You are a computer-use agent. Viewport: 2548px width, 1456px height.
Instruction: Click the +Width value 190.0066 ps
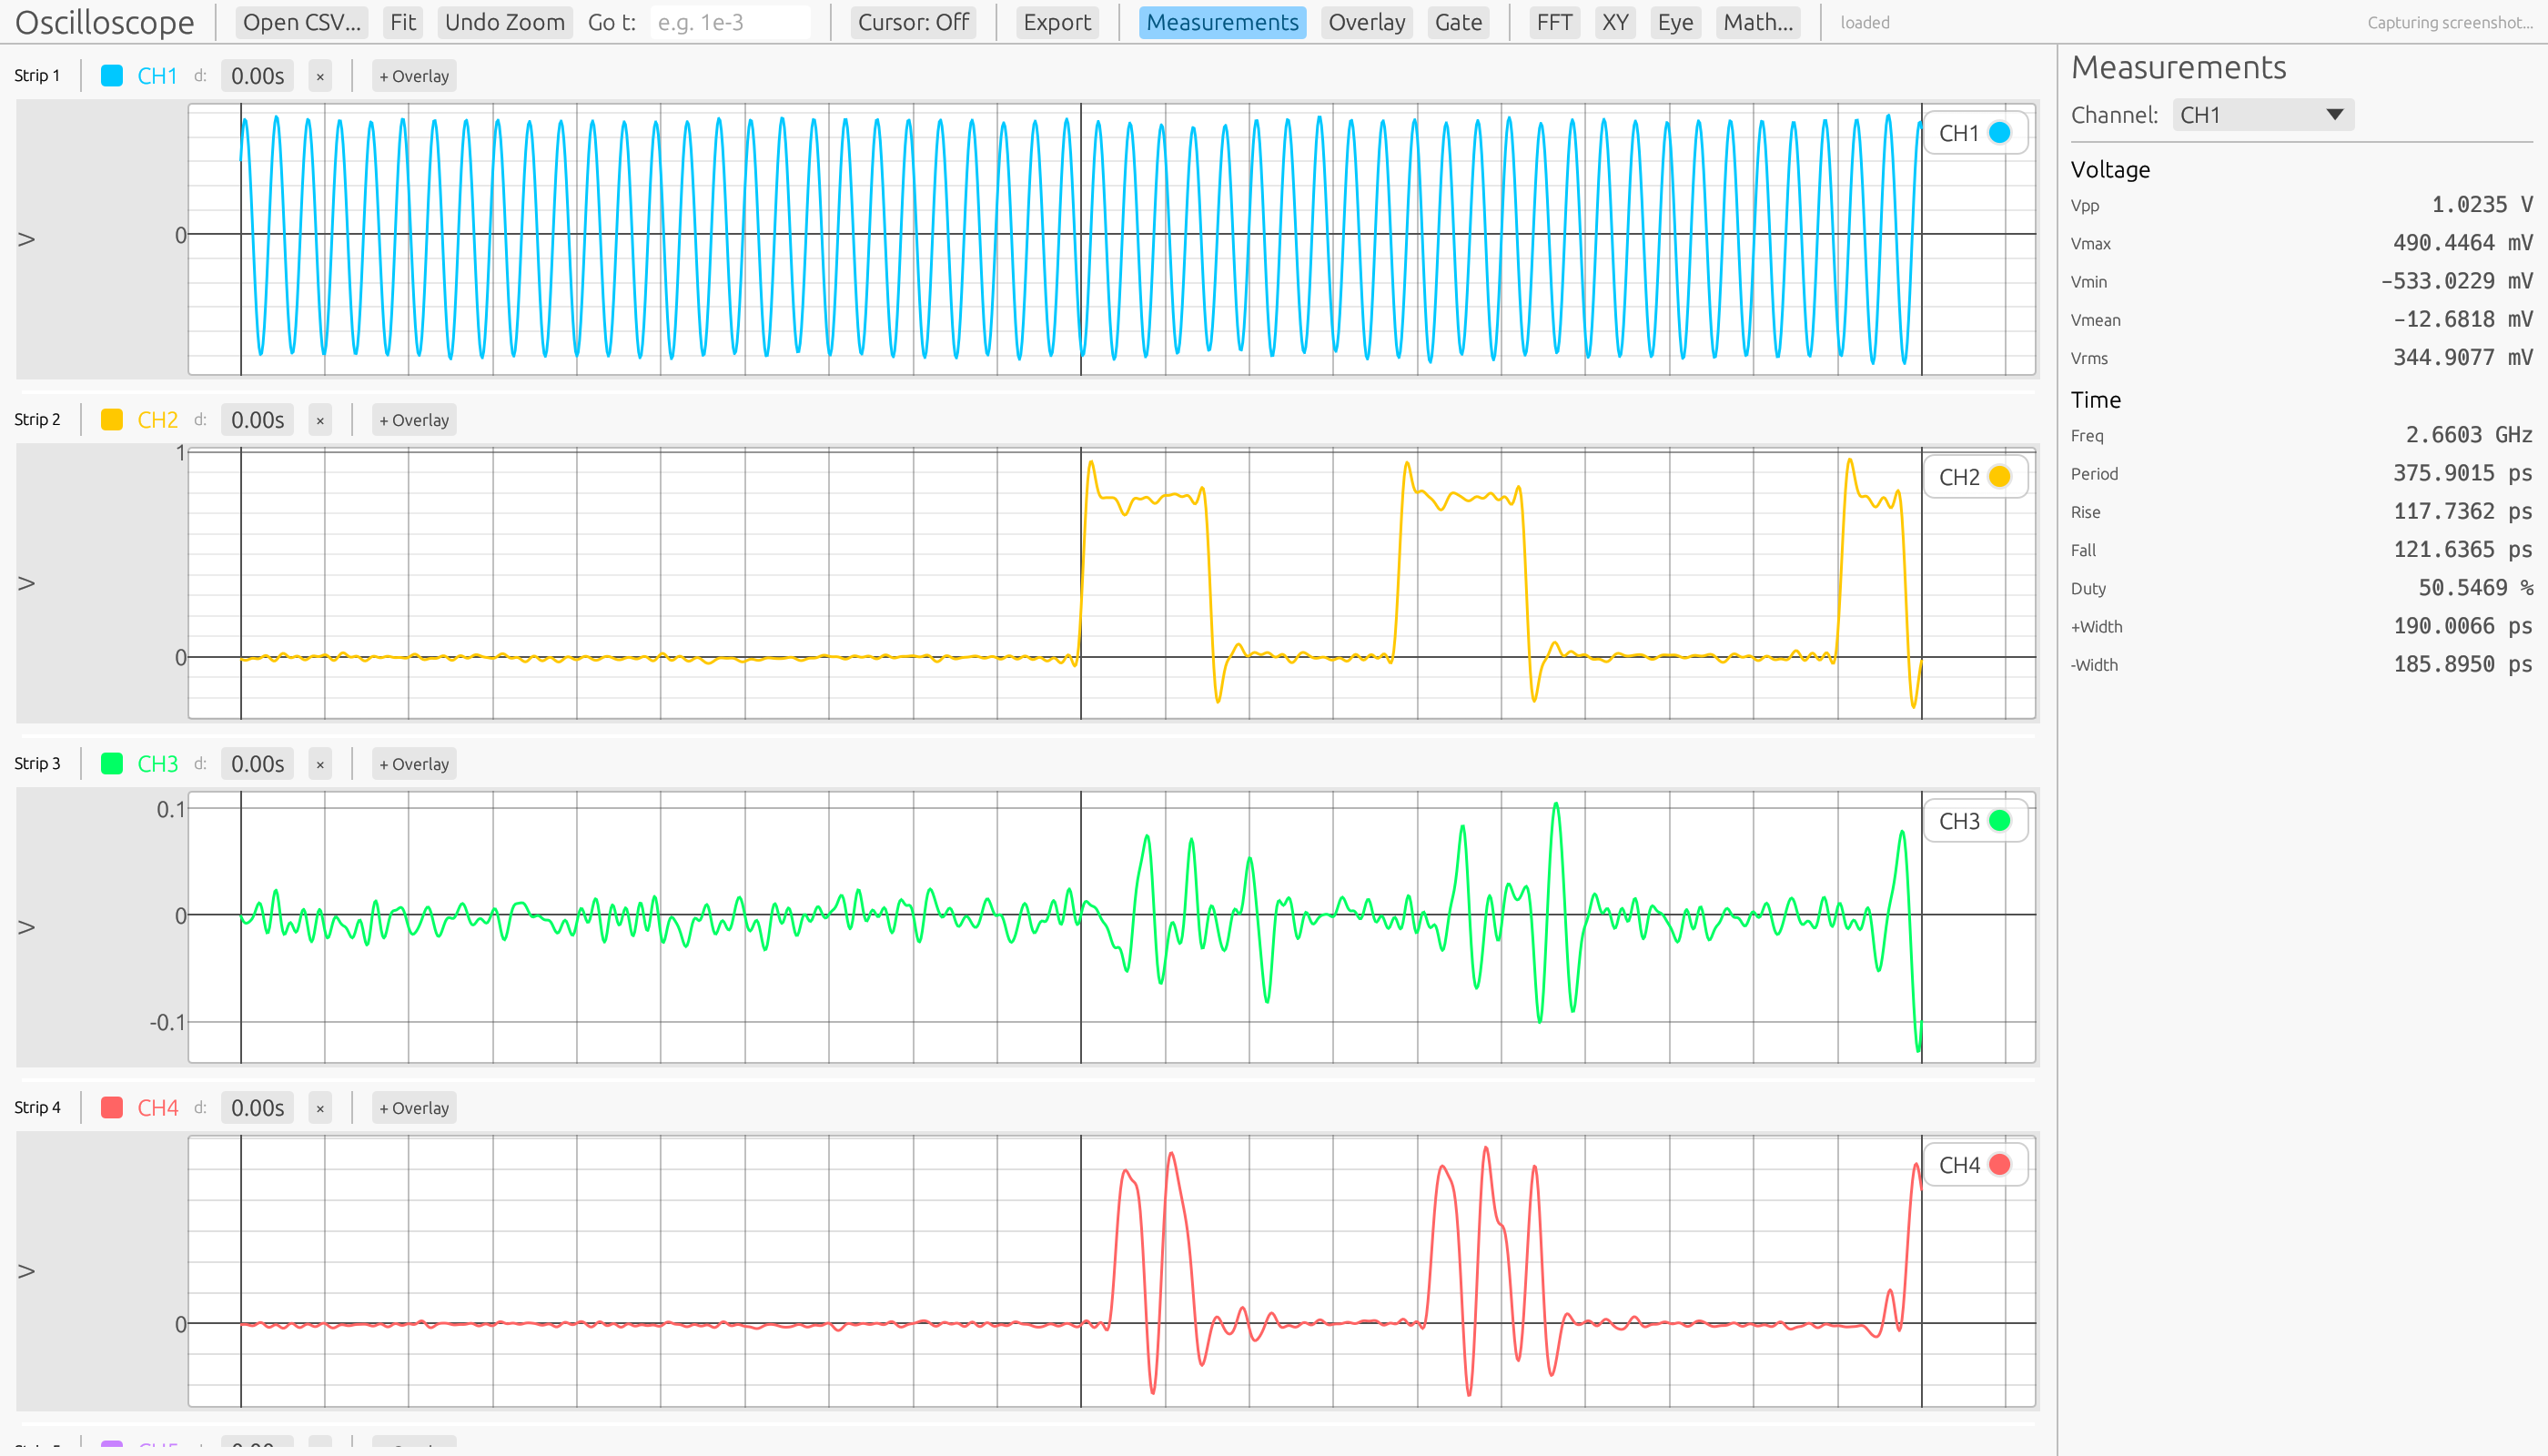2462,626
